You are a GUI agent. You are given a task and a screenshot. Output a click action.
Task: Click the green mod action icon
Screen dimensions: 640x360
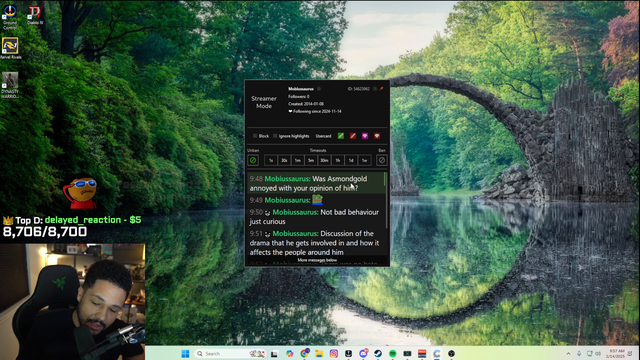click(x=341, y=136)
